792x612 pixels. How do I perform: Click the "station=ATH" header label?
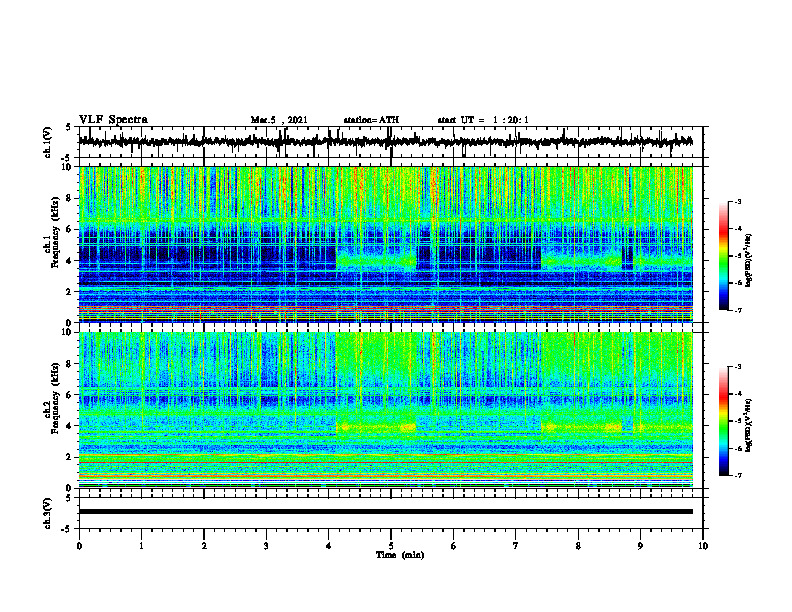[371, 120]
